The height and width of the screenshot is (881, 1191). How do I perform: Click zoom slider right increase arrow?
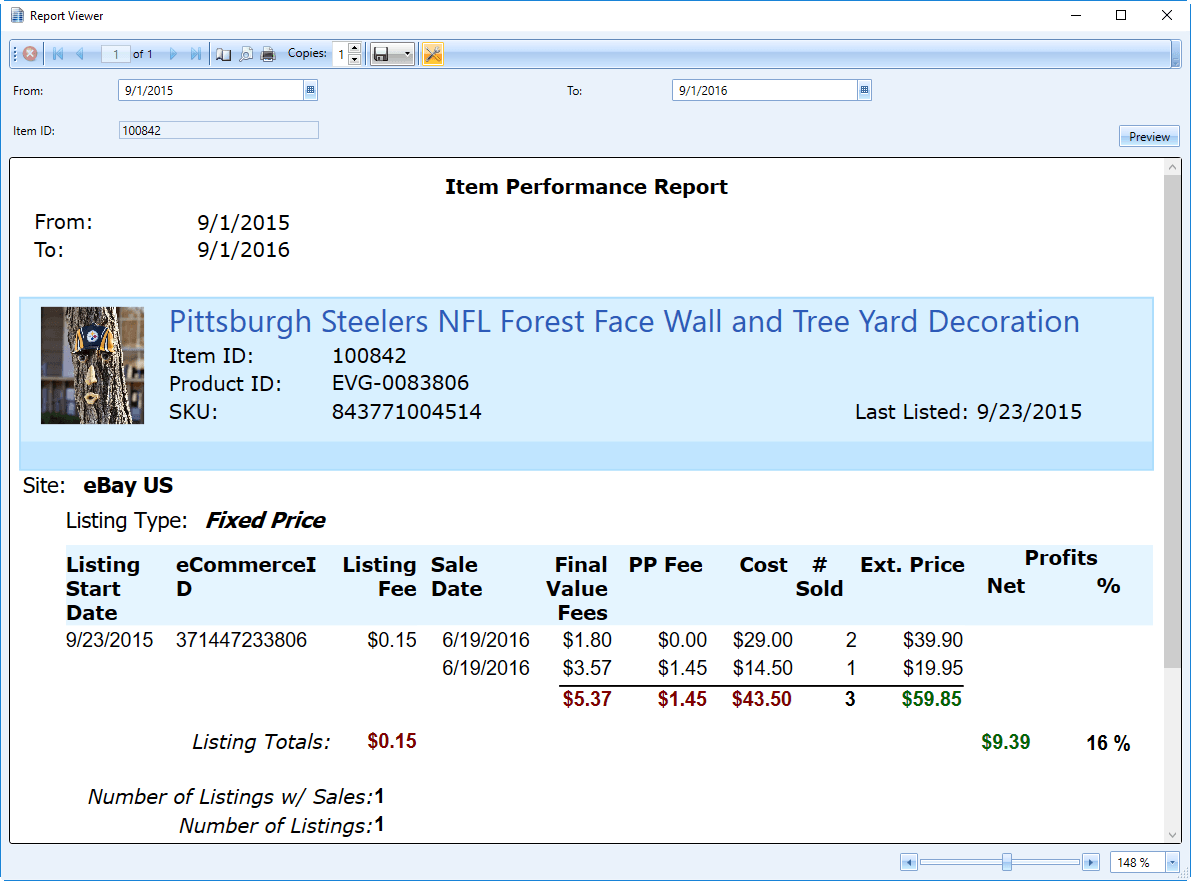[1091, 862]
